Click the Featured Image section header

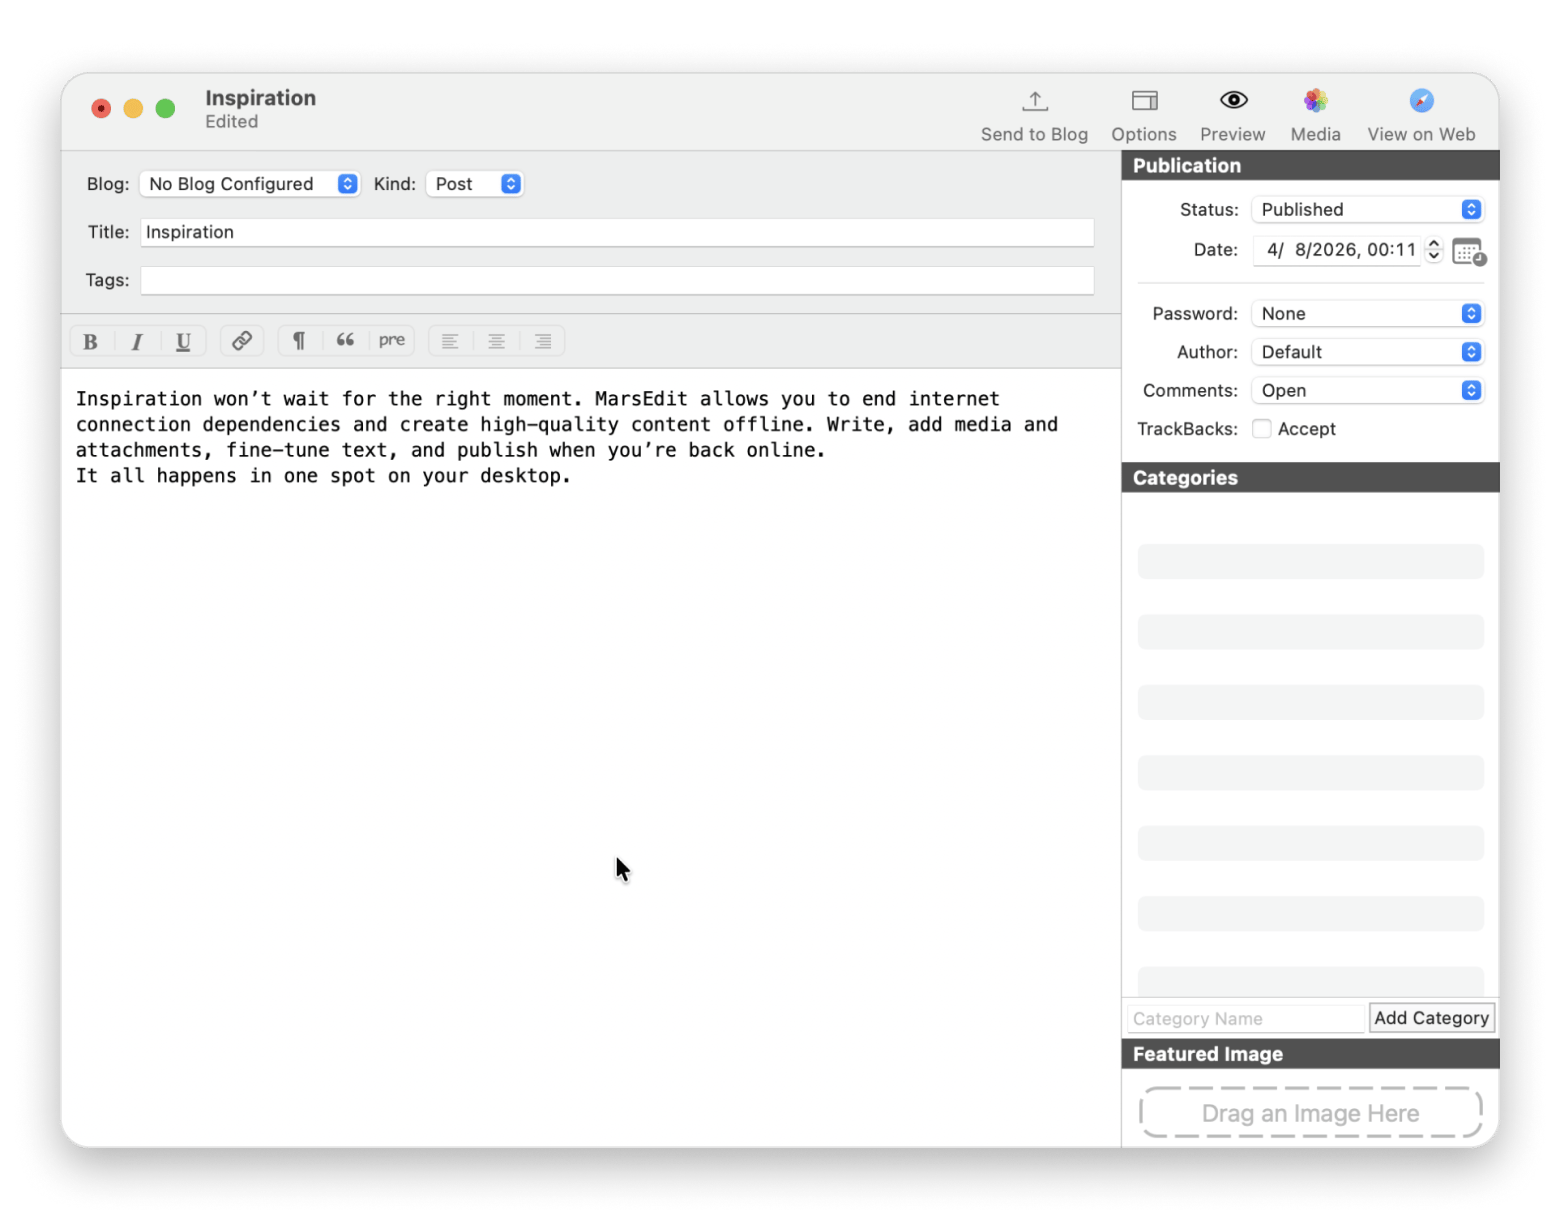click(x=1310, y=1054)
